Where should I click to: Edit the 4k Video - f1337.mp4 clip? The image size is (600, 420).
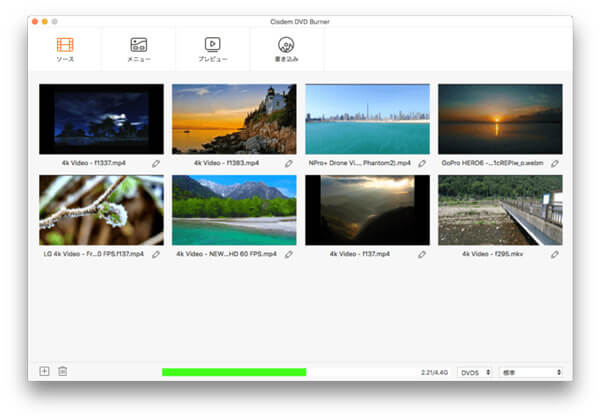[x=156, y=163]
